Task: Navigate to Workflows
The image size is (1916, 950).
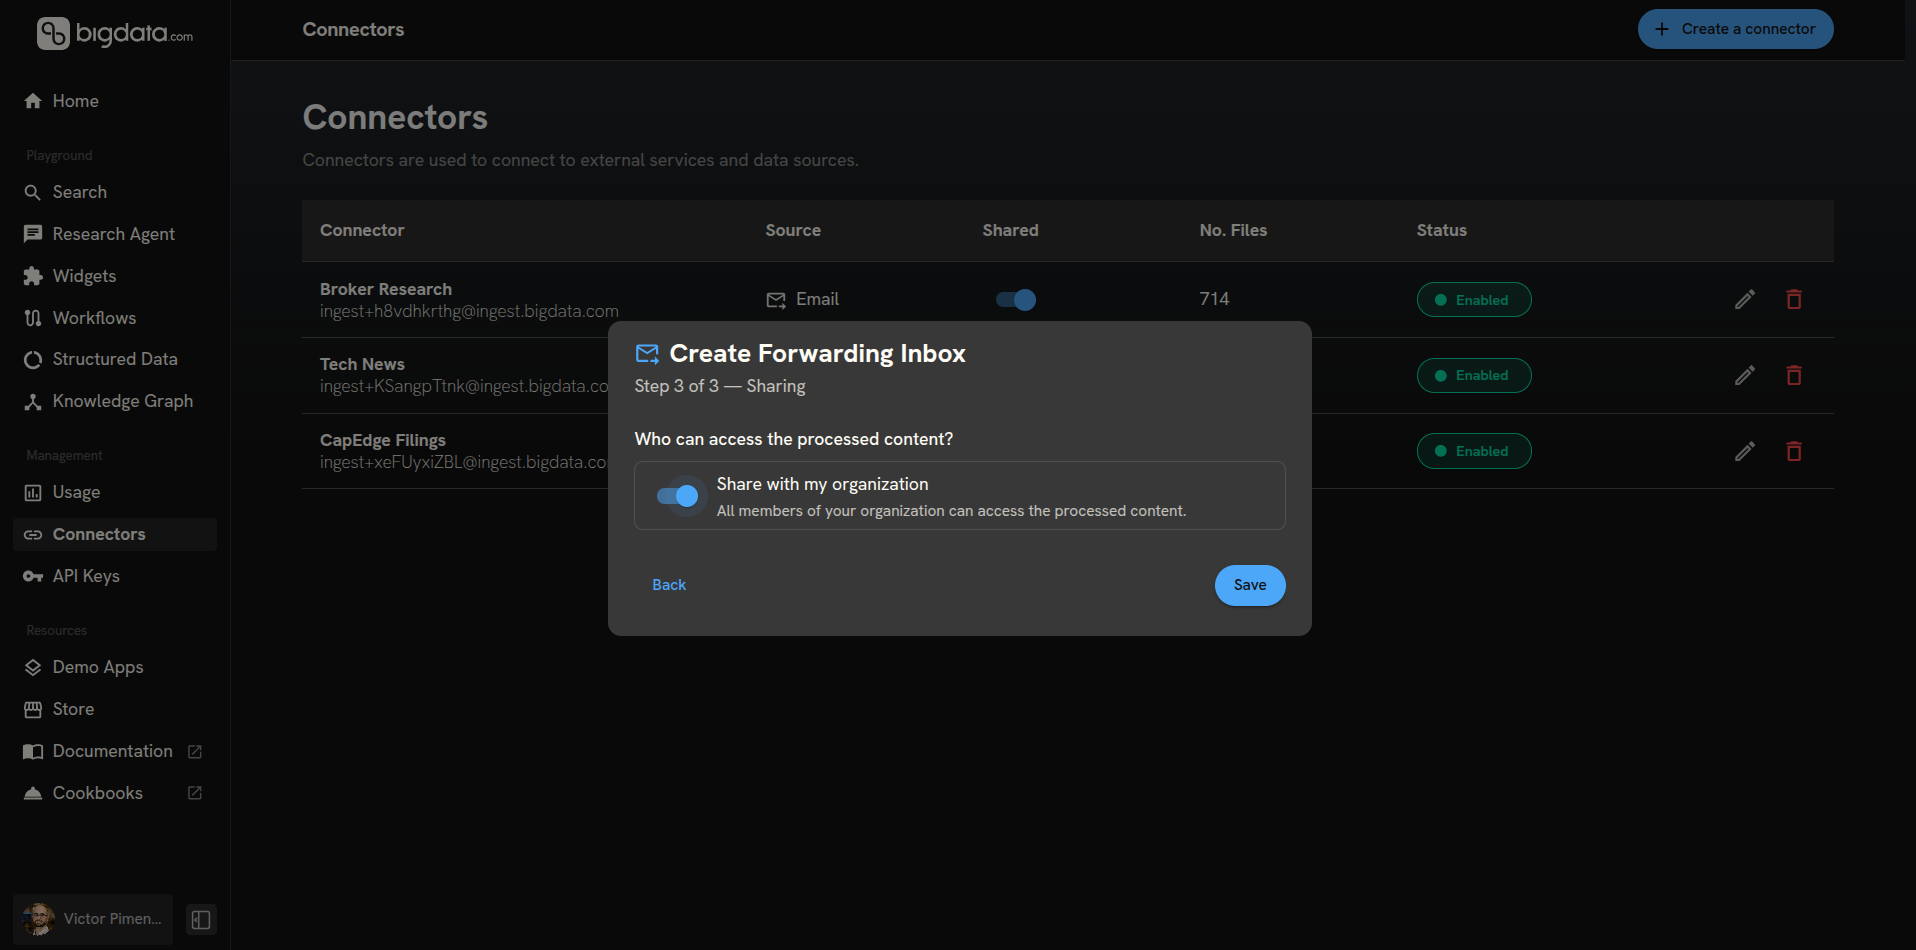Action: click(115, 318)
